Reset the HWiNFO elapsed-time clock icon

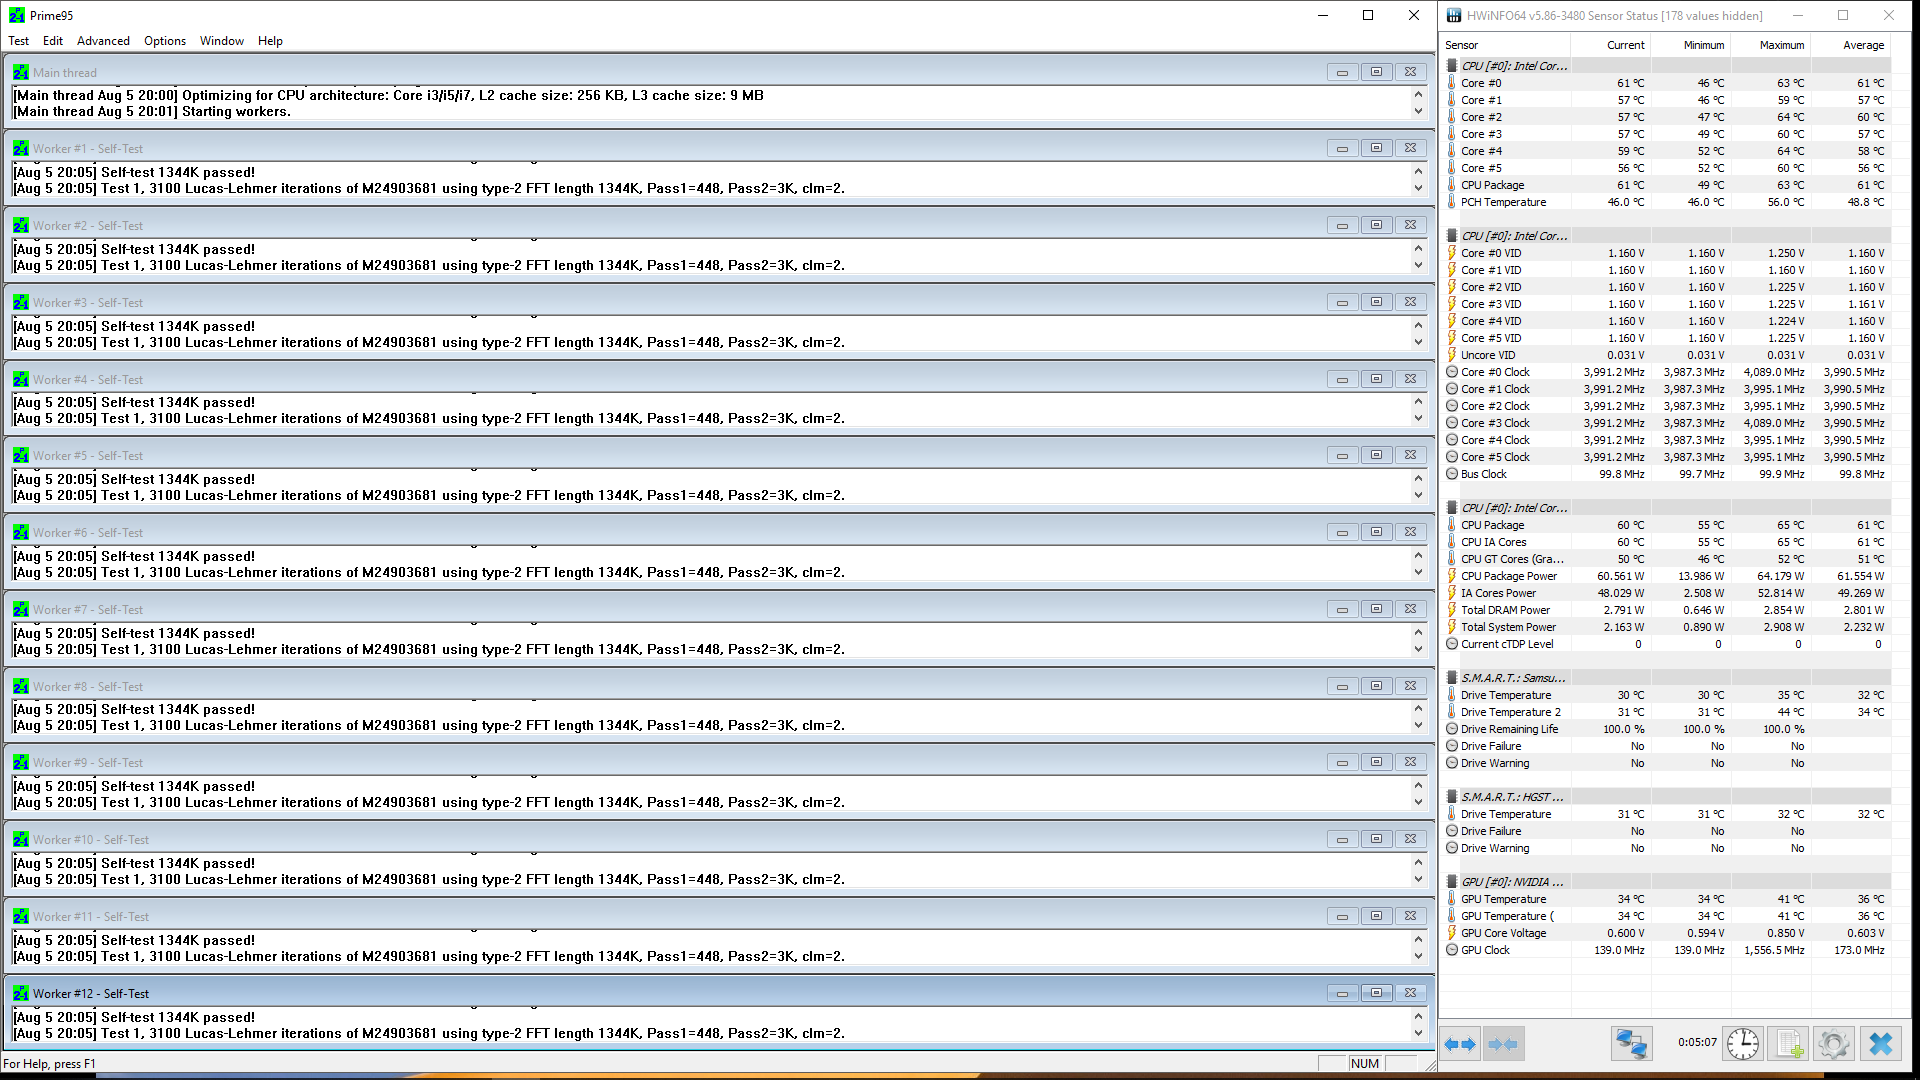[1743, 1044]
